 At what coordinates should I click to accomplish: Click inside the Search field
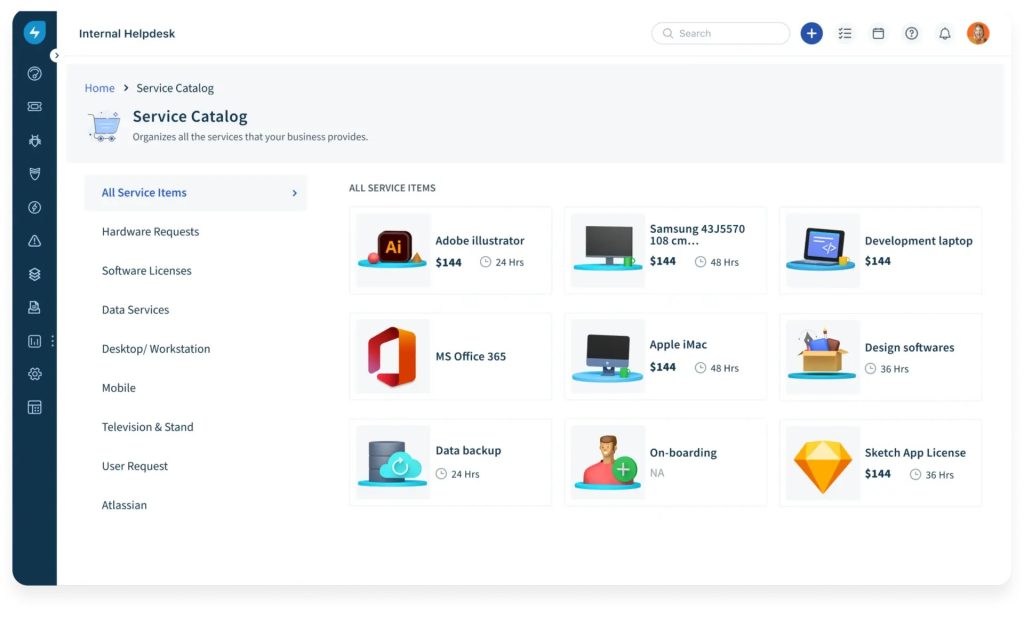click(720, 33)
